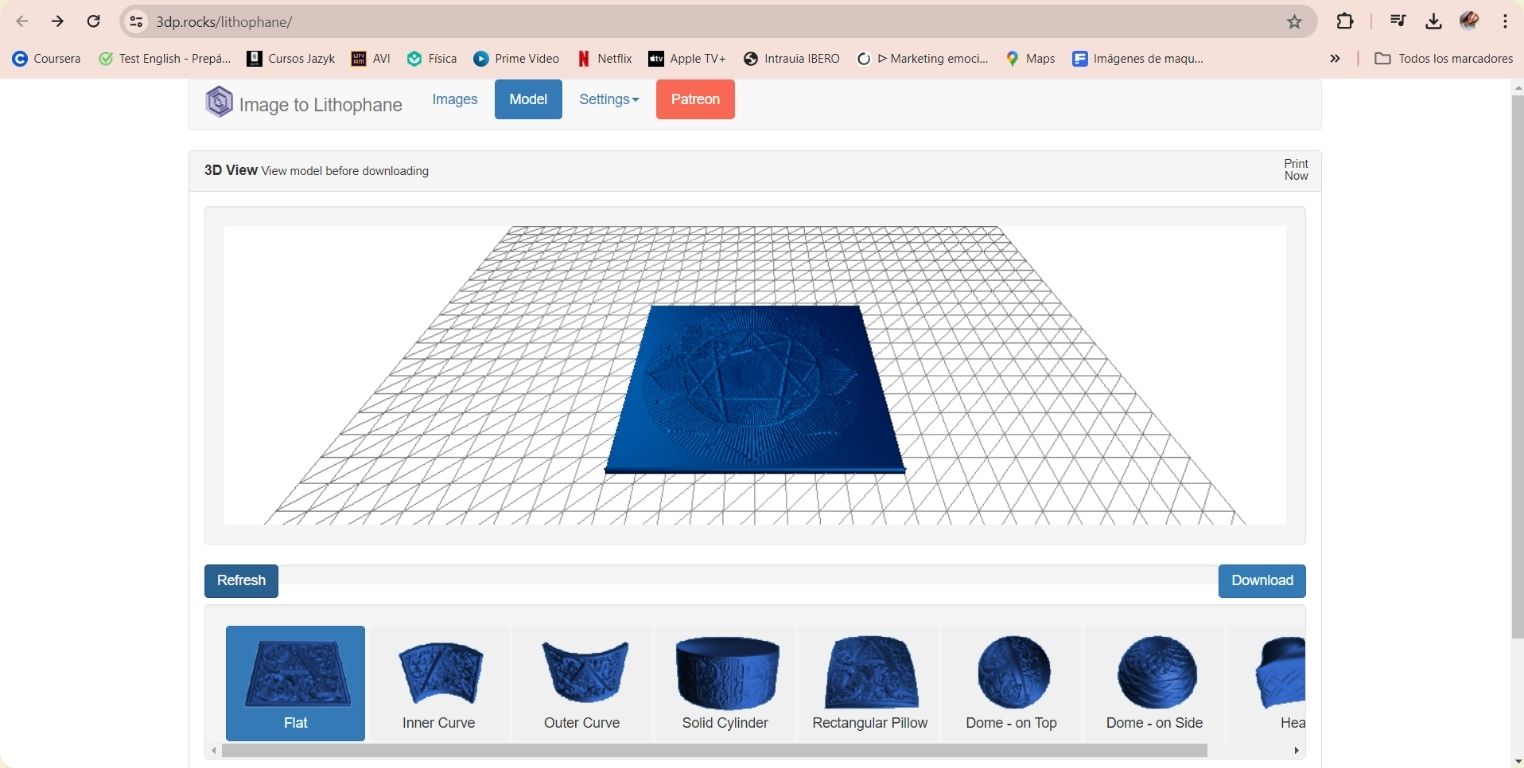Open the Coursera bookmark
The image size is (1524, 768).
46,59
